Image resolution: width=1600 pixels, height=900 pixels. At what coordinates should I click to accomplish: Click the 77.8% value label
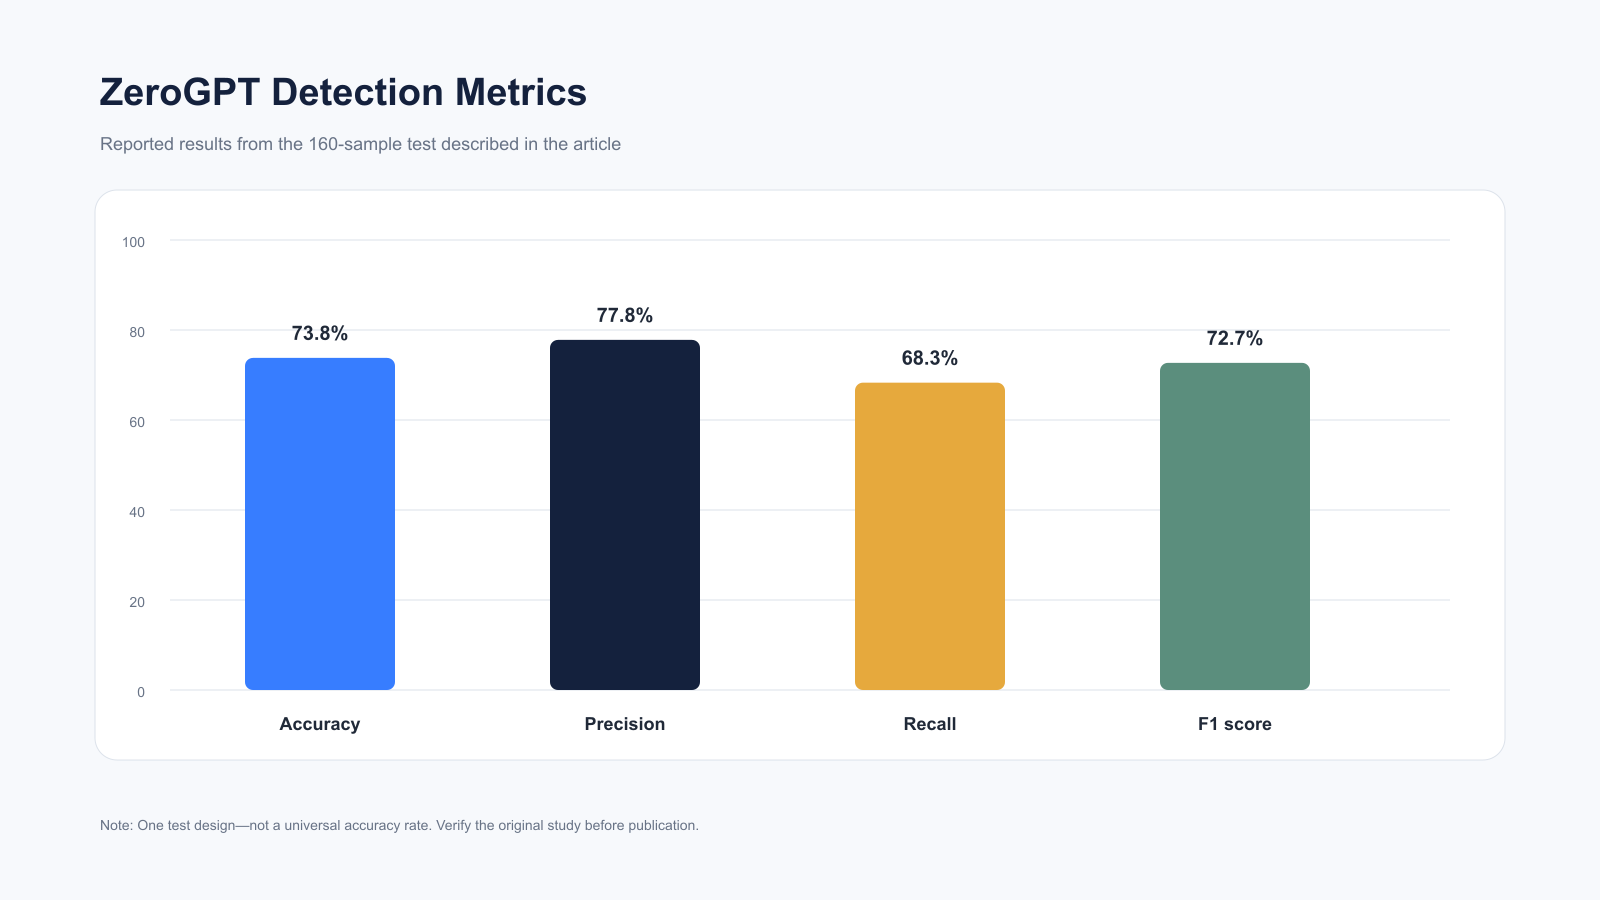click(x=625, y=315)
